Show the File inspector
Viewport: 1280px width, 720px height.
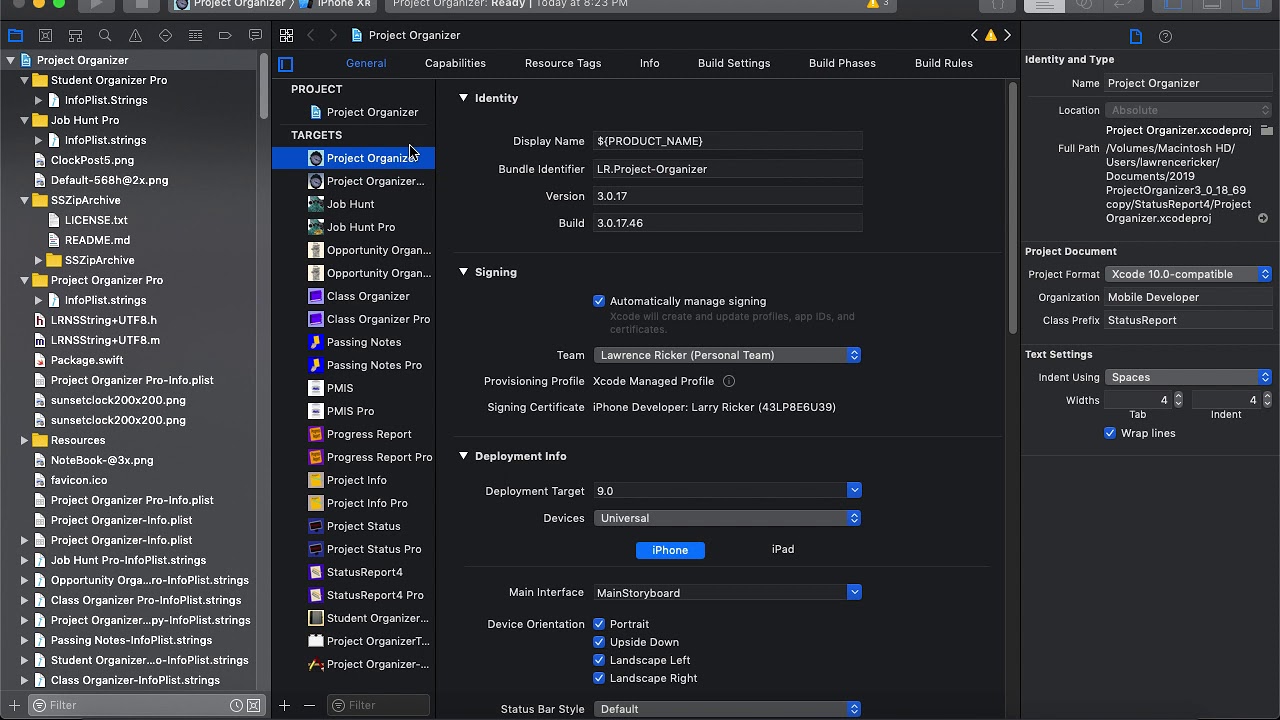point(1136,36)
